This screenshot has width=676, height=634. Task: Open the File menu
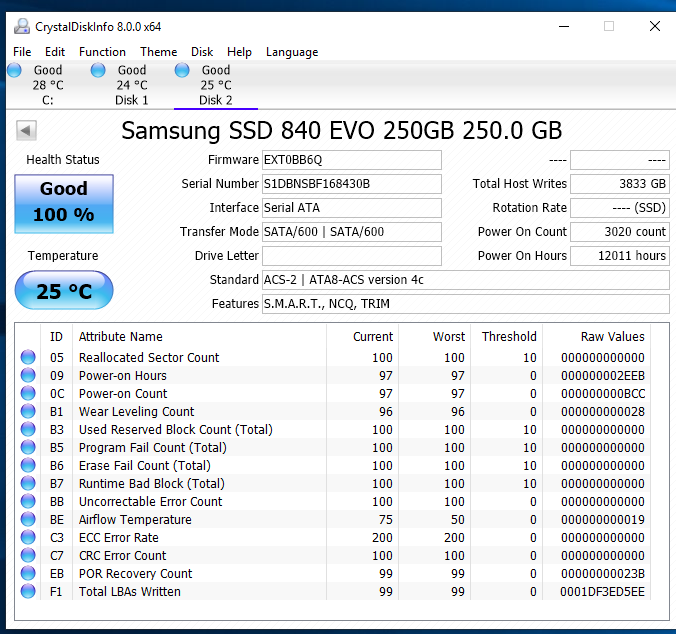tap(22, 52)
